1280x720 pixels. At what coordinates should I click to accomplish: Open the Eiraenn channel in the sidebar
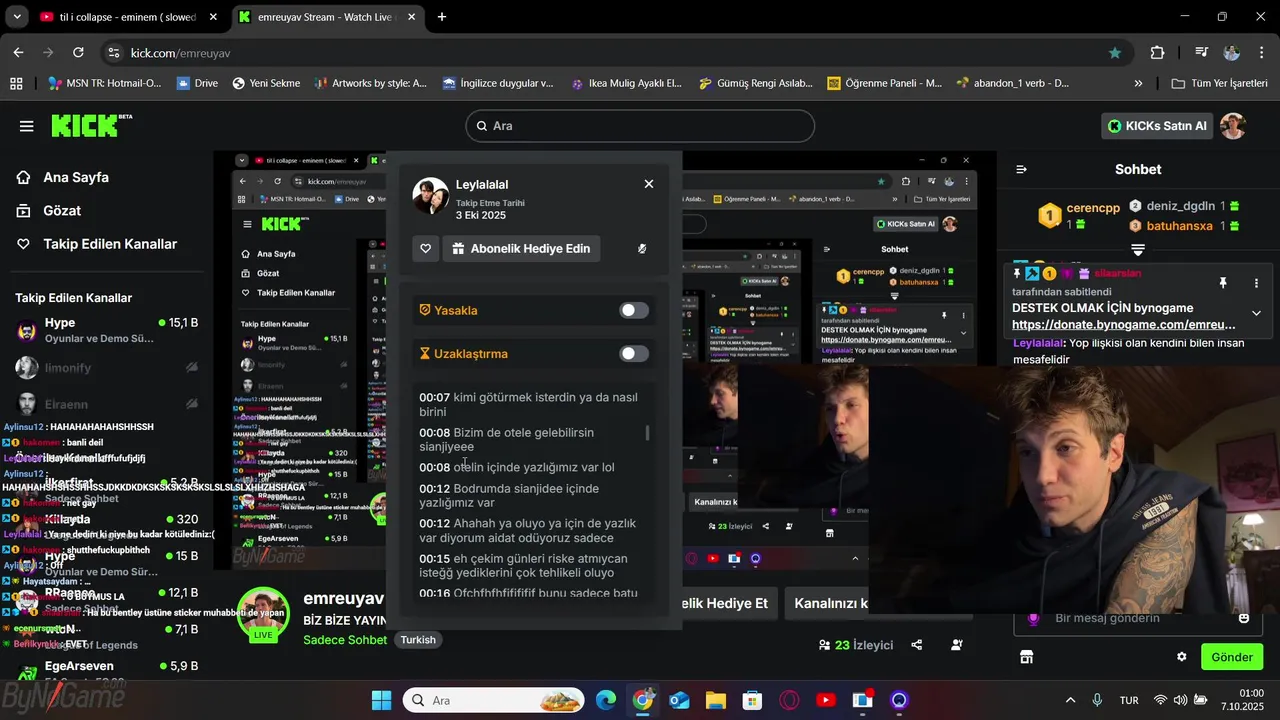(105, 404)
